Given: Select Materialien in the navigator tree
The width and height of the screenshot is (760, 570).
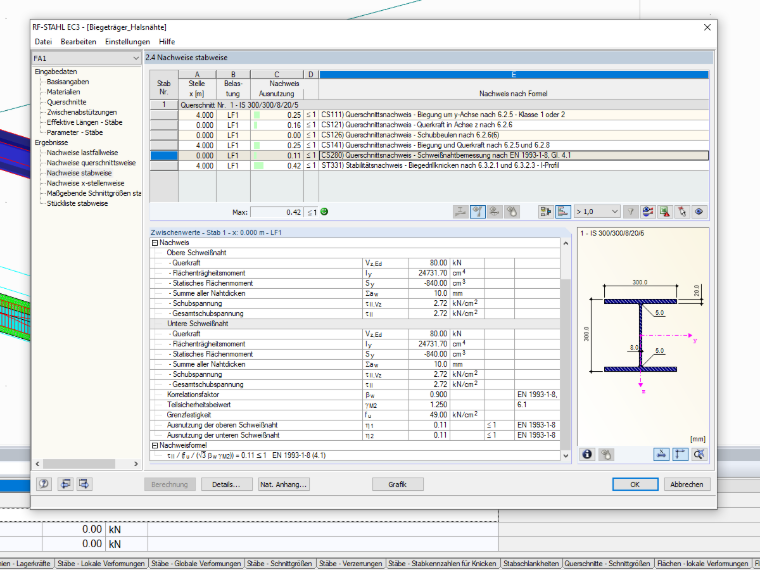Looking at the screenshot, I should 63,92.
